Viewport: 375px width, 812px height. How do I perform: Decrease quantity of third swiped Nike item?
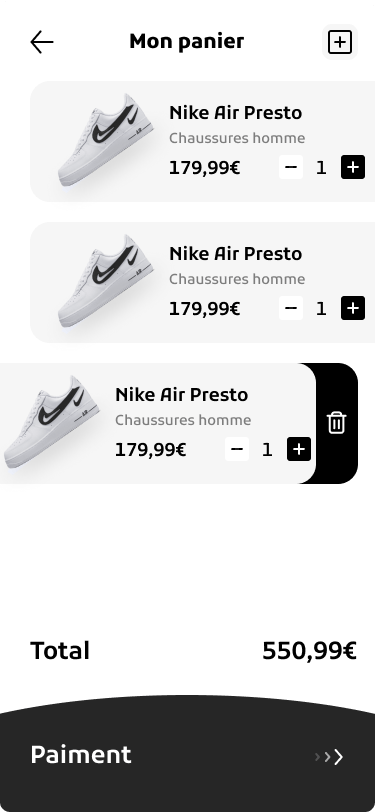pyautogui.click(x=237, y=449)
